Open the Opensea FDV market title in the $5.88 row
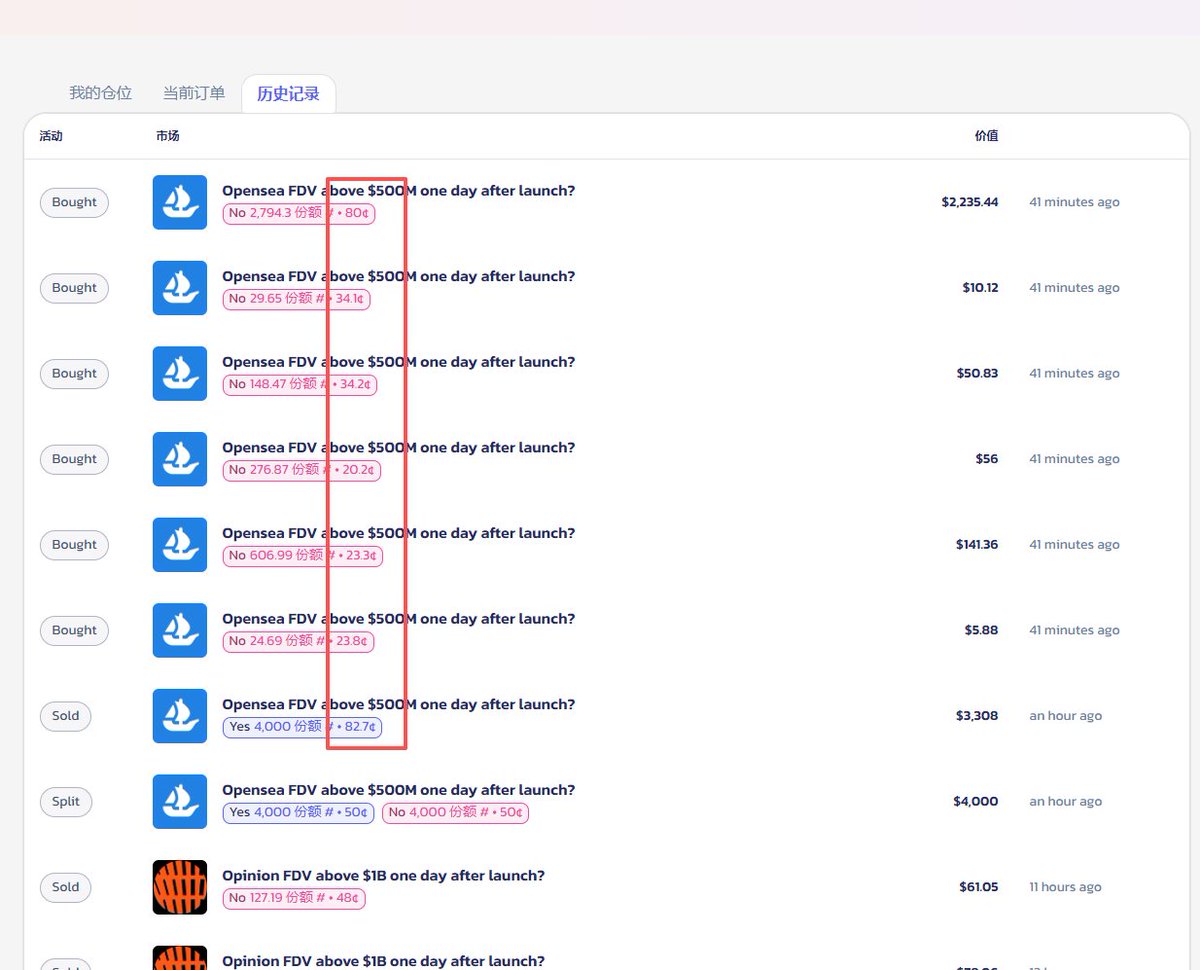Image resolution: width=1200 pixels, height=970 pixels. click(x=398, y=619)
